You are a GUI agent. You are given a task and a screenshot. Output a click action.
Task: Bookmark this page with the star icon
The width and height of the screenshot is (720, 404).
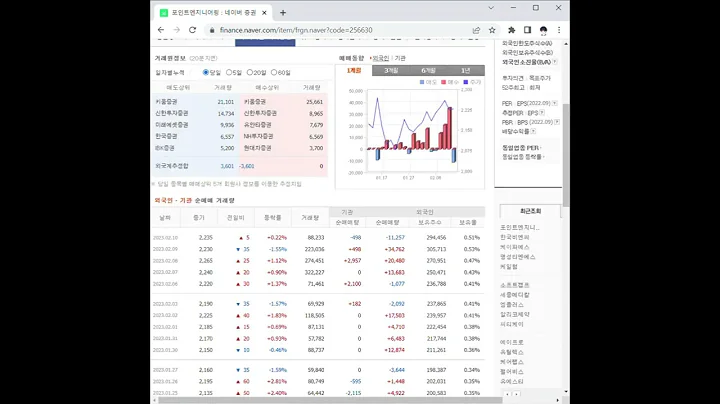pyautogui.click(x=492, y=30)
